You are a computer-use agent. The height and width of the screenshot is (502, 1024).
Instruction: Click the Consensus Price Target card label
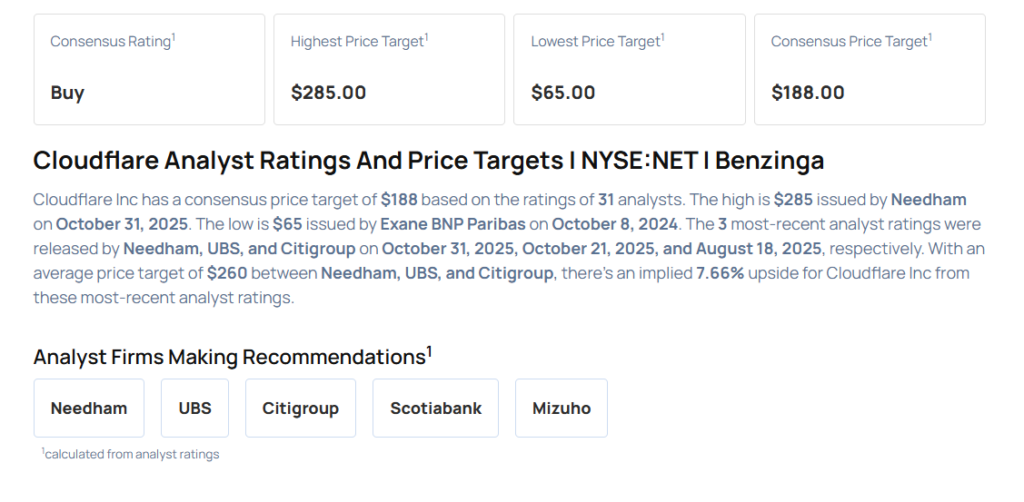point(850,41)
